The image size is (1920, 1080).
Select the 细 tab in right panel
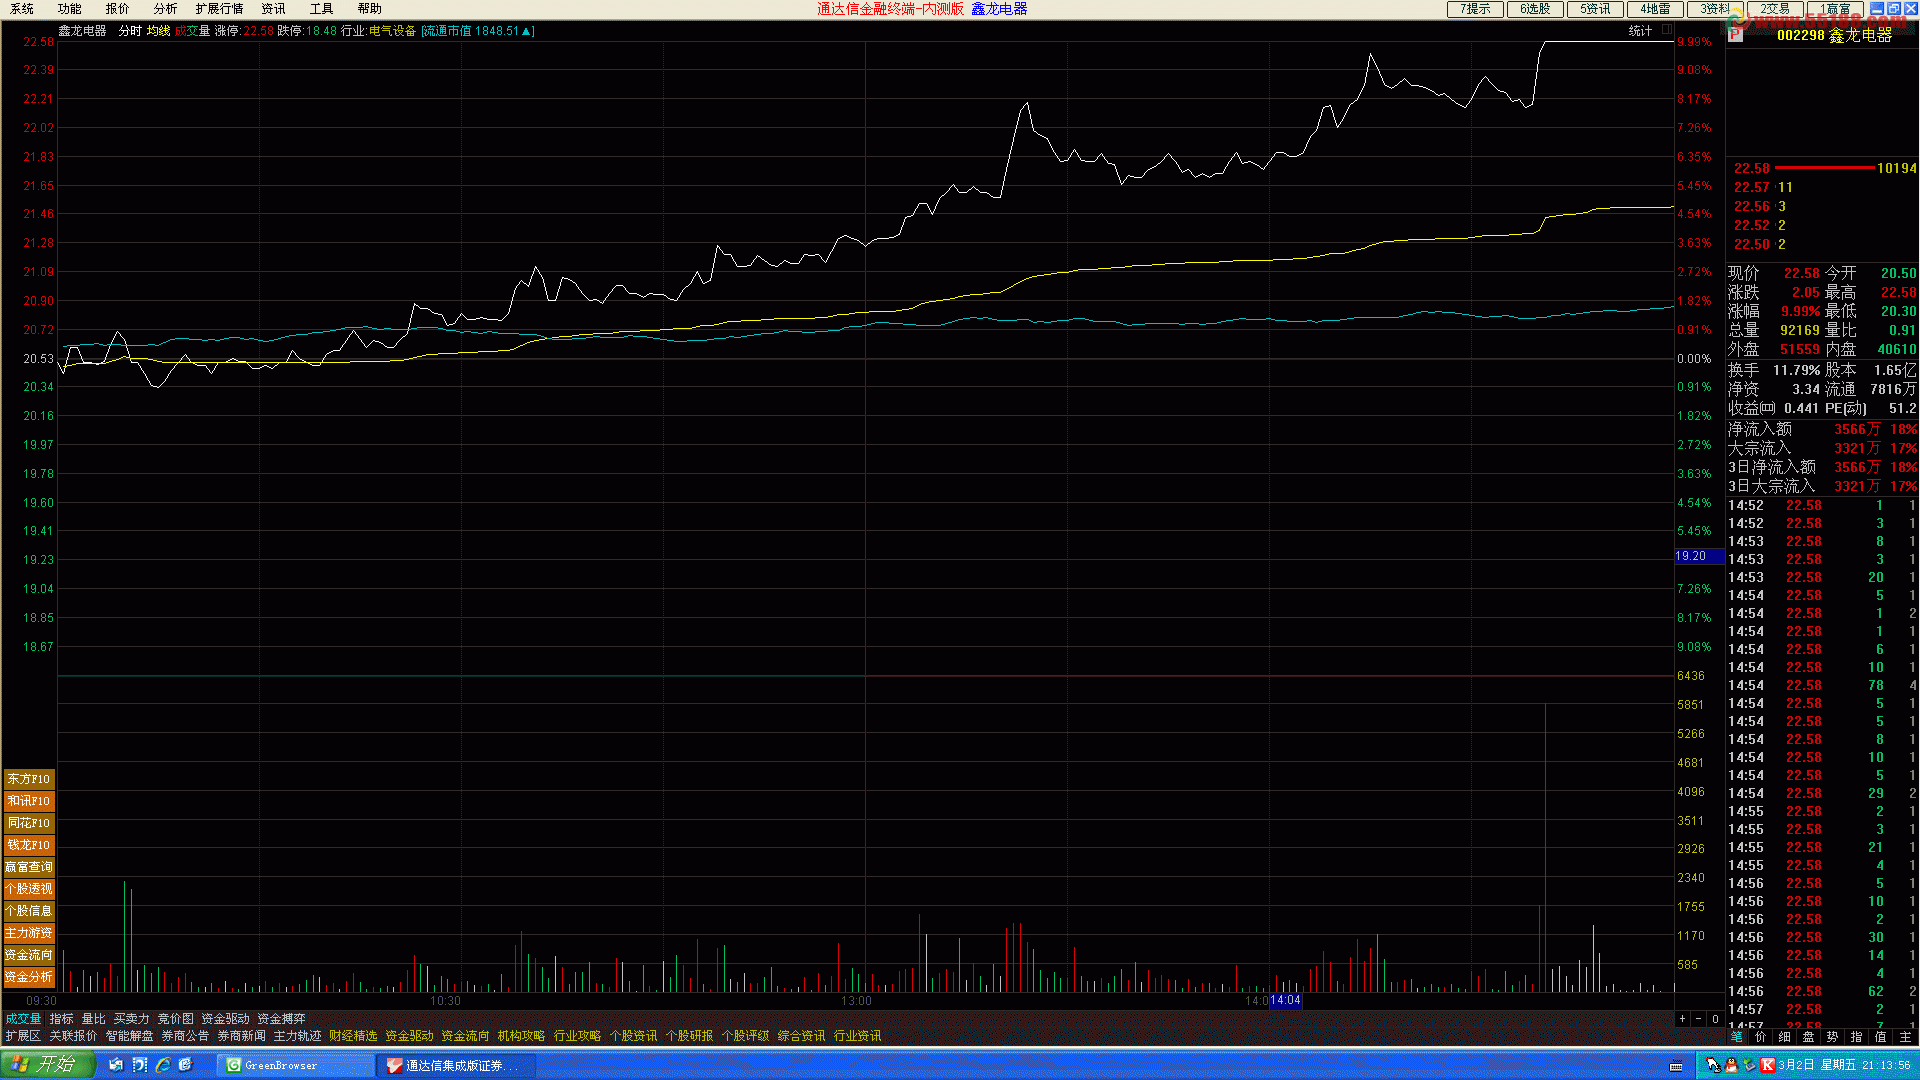(1785, 1037)
